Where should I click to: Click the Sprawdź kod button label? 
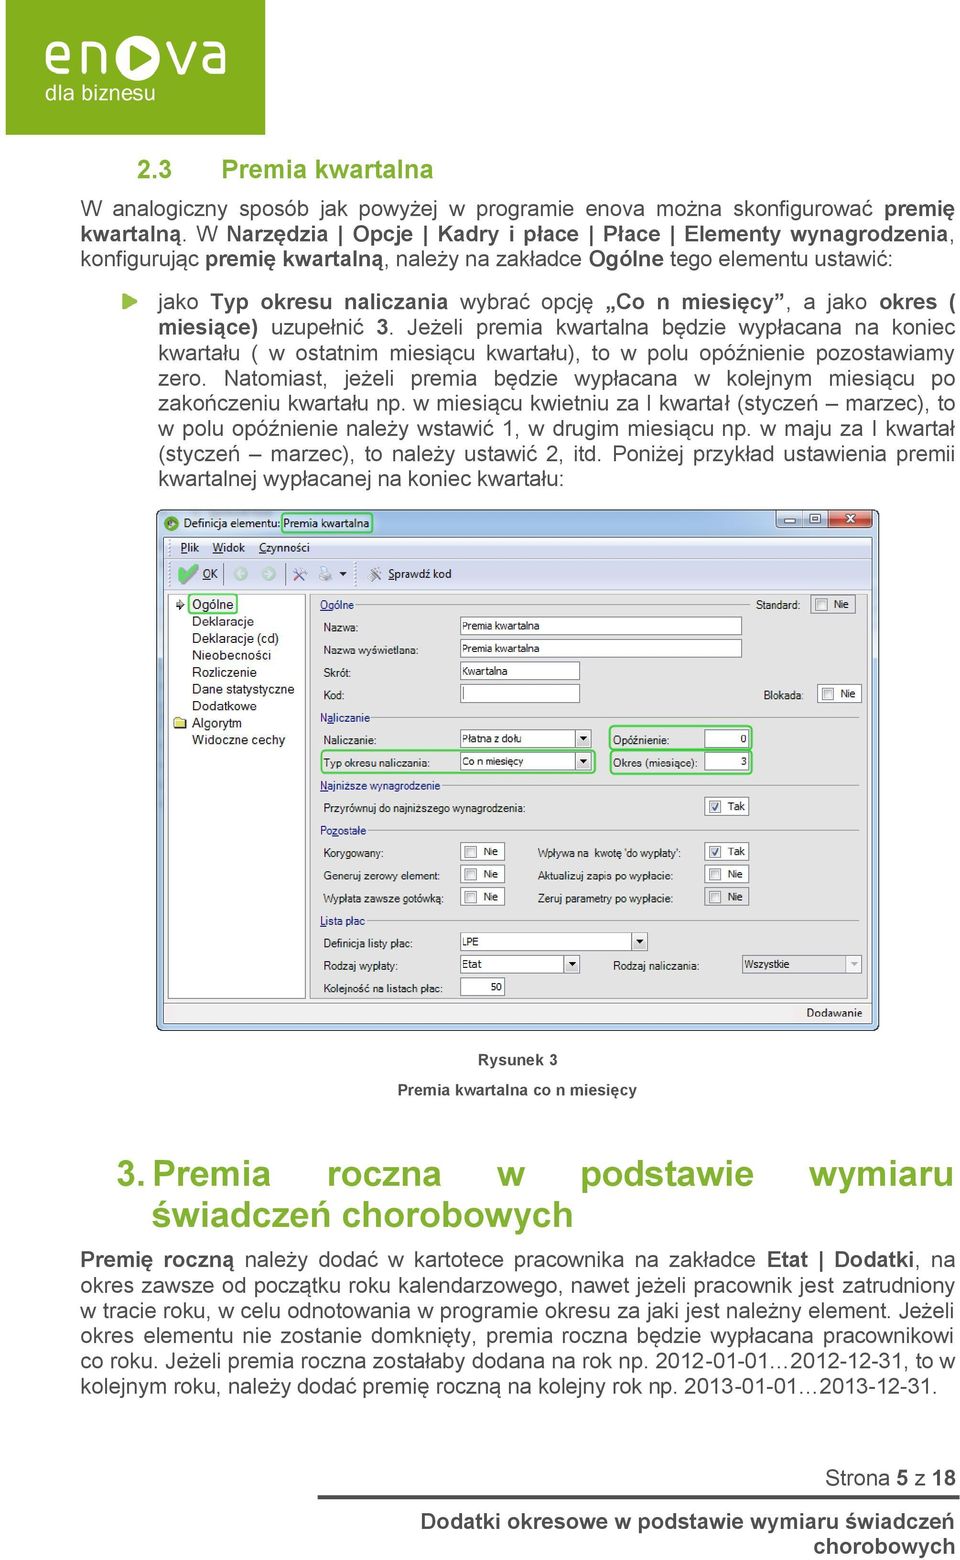click(x=420, y=574)
